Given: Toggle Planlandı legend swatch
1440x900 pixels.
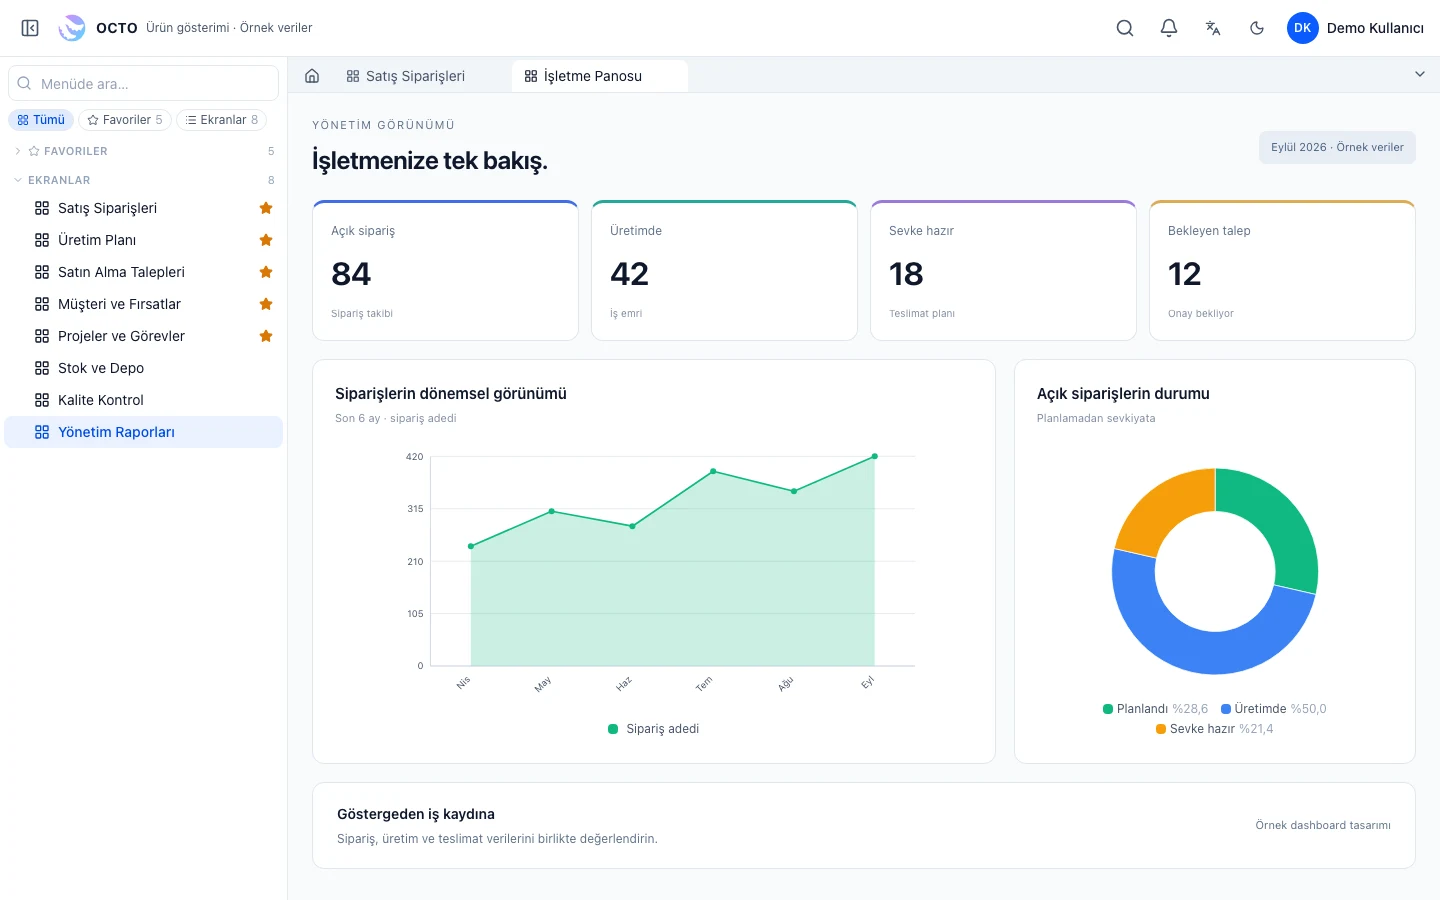Looking at the screenshot, I should click(1108, 709).
